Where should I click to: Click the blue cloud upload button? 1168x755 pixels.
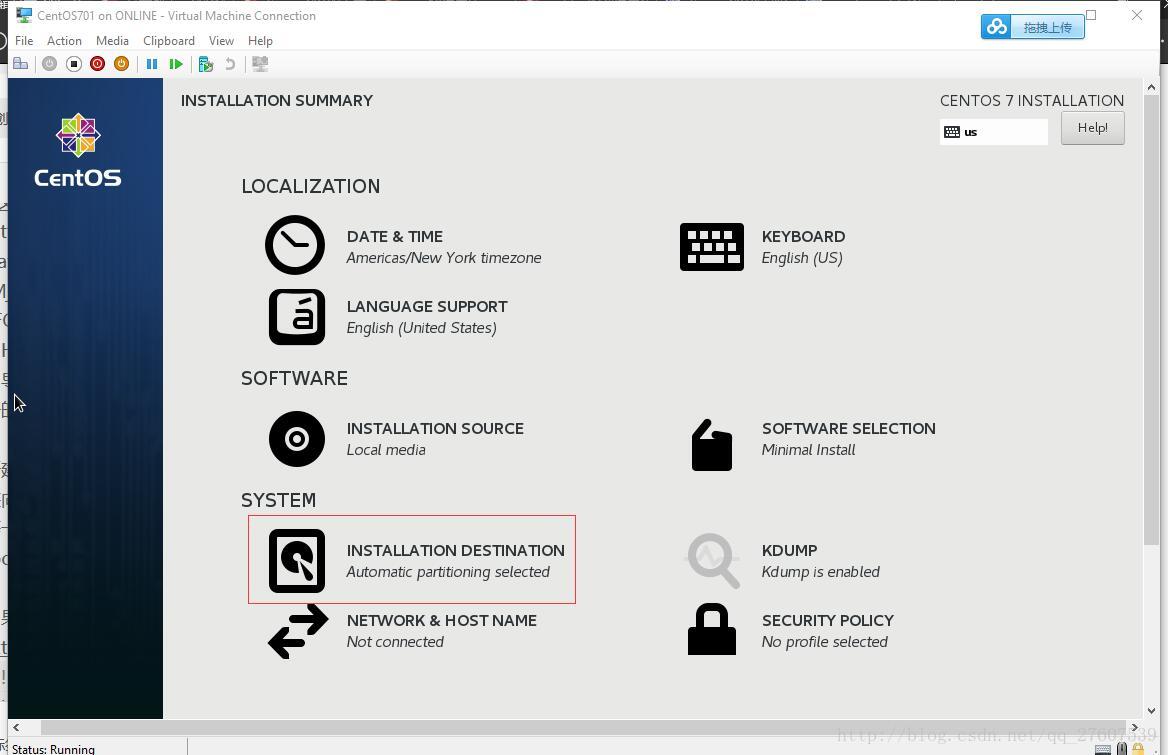1032,27
